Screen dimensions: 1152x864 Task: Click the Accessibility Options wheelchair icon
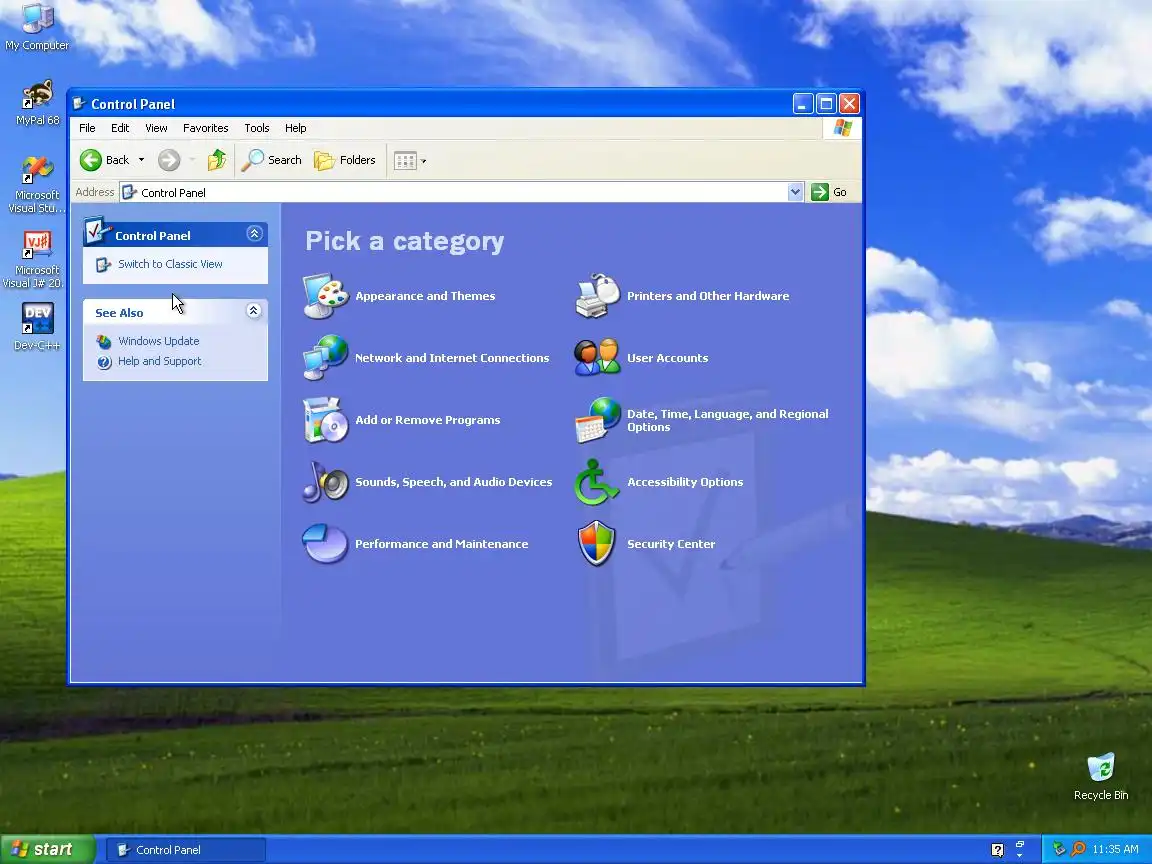pyautogui.click(x=597, y=481)
